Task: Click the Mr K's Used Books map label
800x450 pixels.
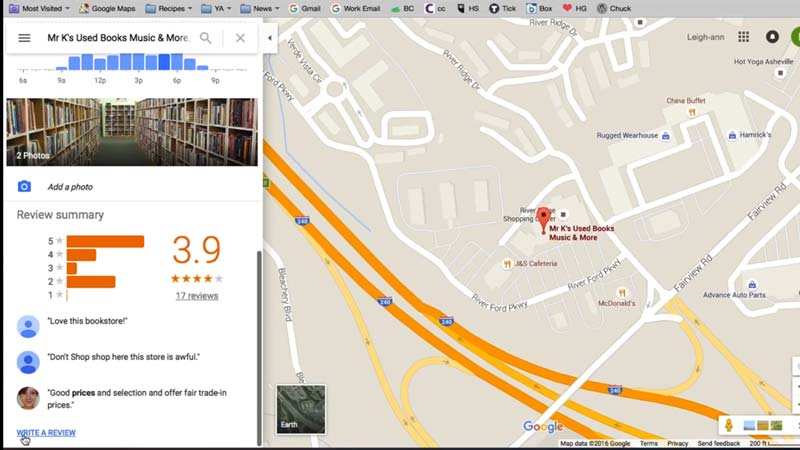Action: click(581, 233)
